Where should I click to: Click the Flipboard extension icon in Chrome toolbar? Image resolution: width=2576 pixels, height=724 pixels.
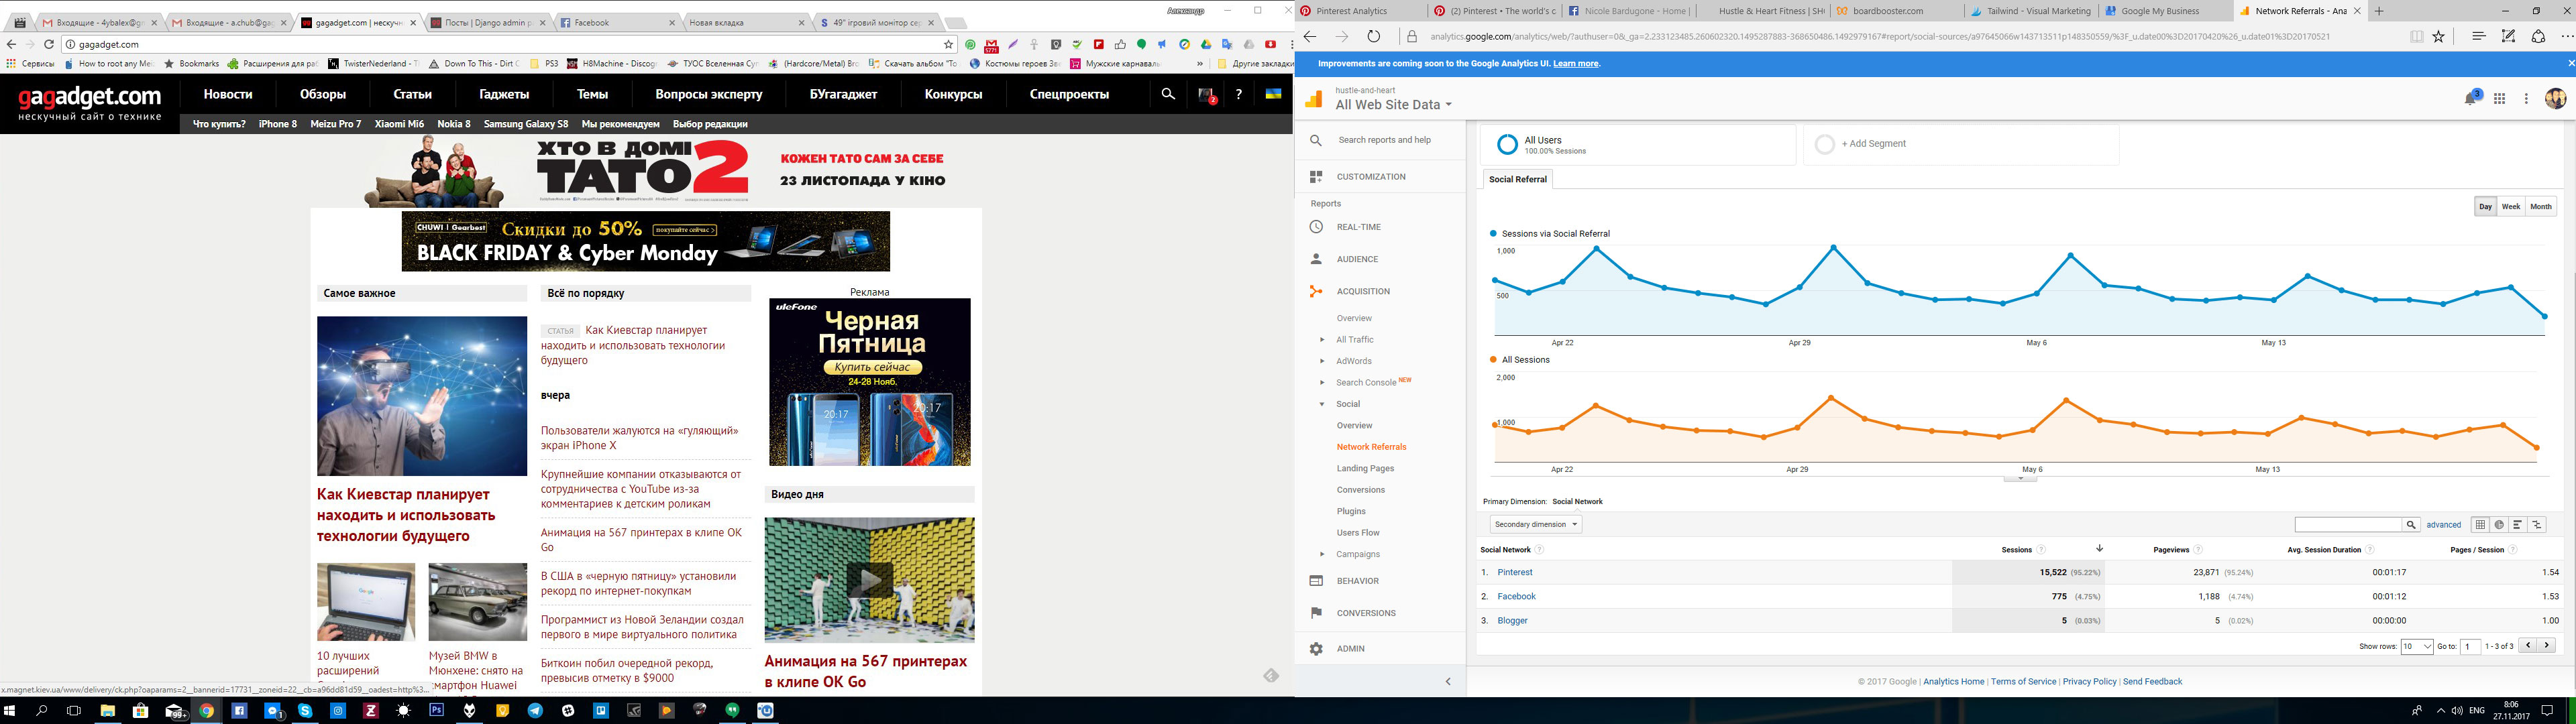[x=1098, y=44]
